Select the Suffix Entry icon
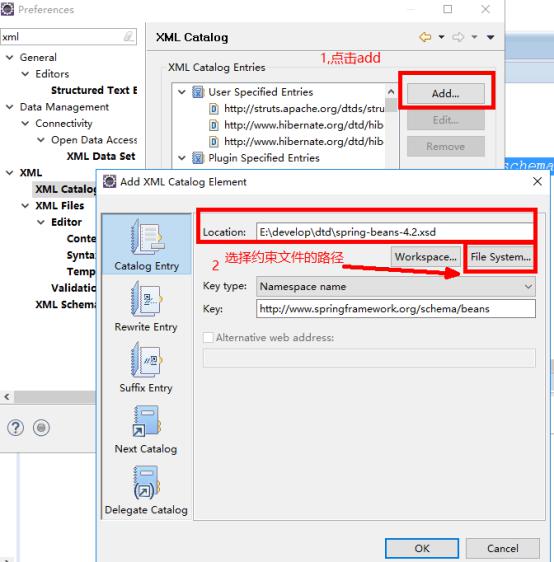This screenshot has height=562, width=554. pyautogui.click(x=147, y=359)
